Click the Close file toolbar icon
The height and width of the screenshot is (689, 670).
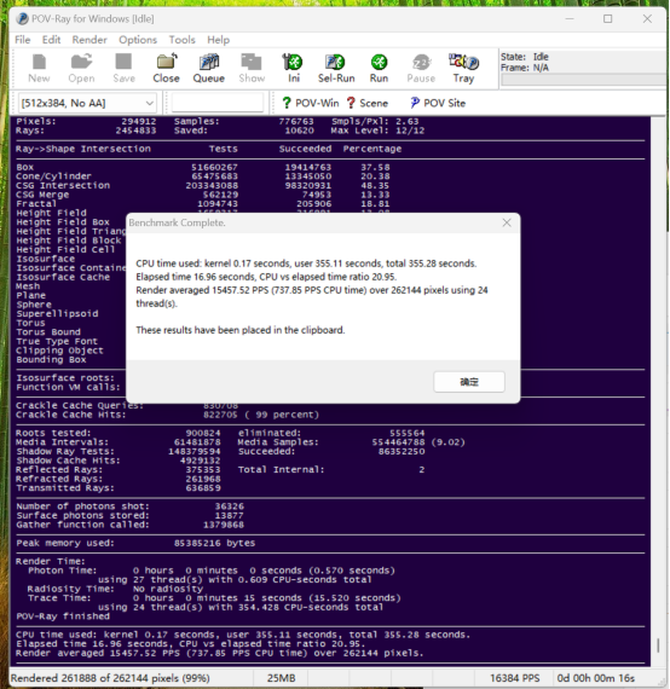[x=166, y=69]
